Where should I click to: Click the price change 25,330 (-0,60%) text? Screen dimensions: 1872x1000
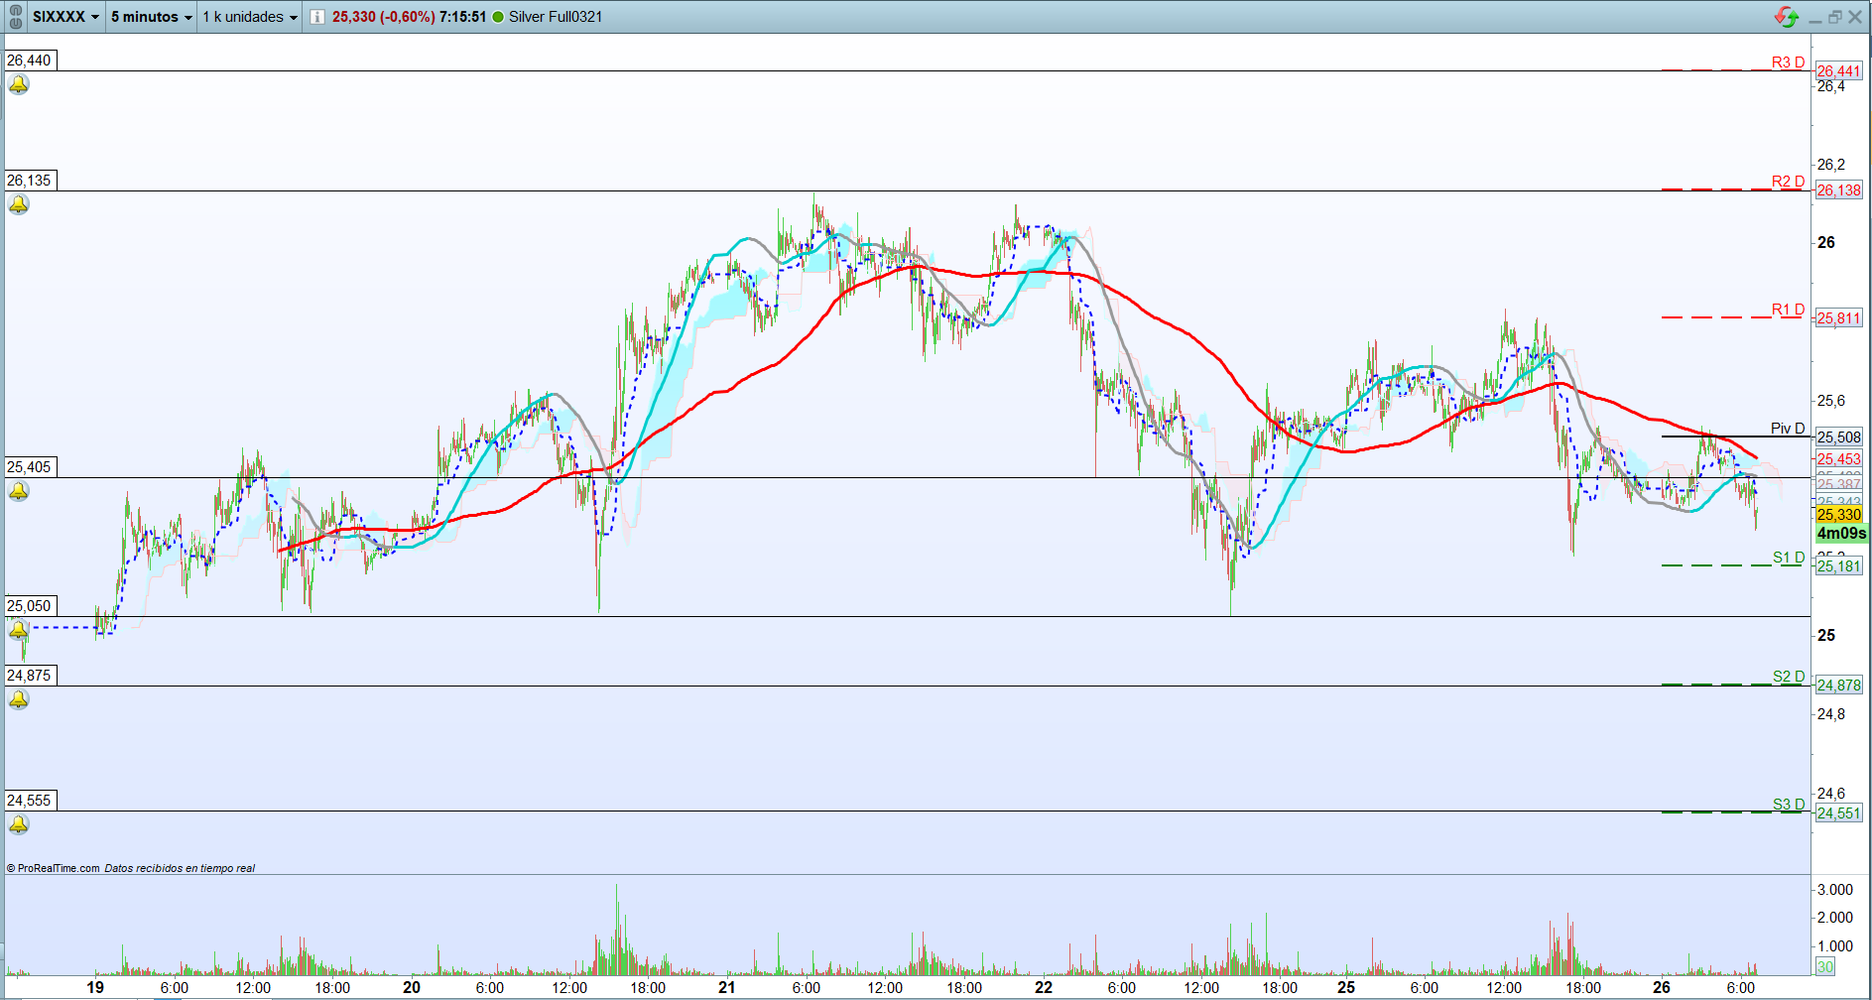383,17
